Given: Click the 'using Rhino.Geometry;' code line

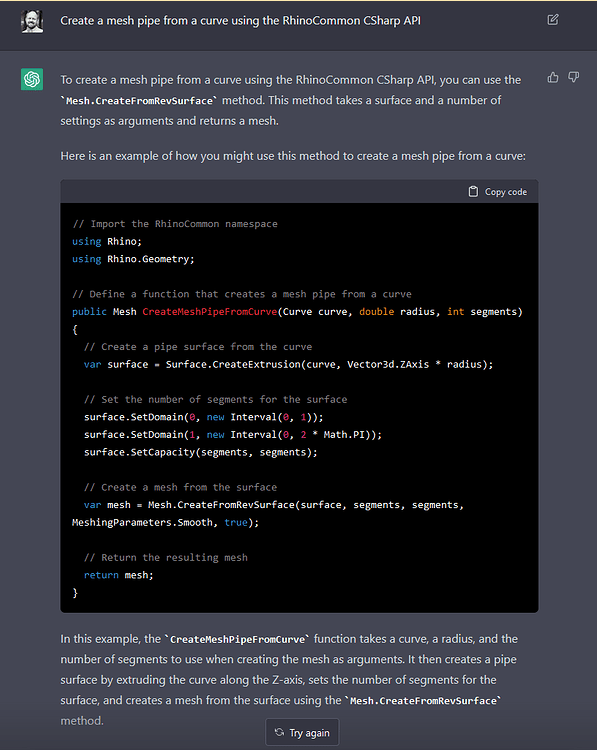Looking at the screenshot, I should pos(133,259).
